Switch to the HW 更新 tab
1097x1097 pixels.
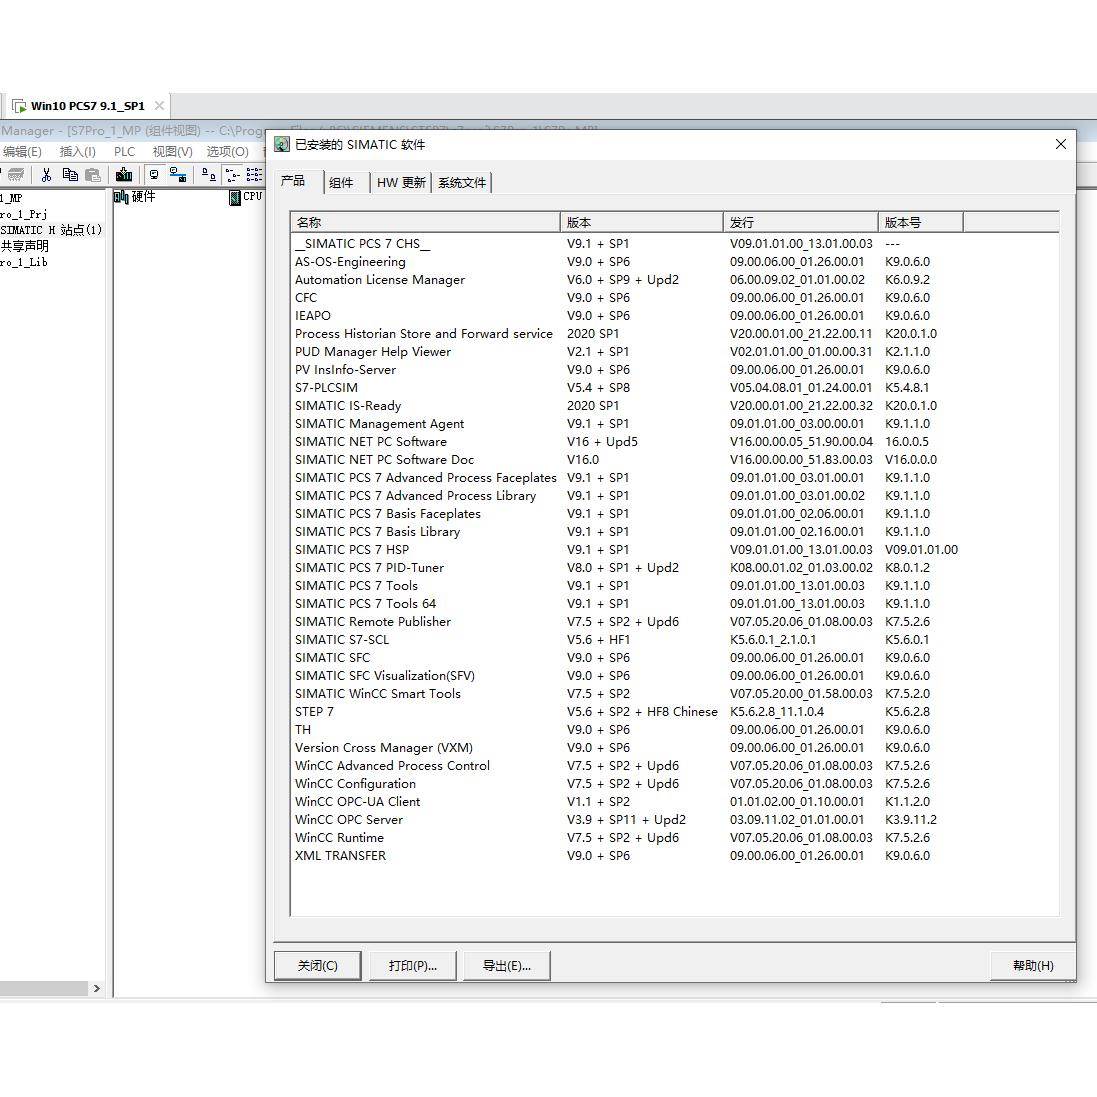(x=401, y=183)
